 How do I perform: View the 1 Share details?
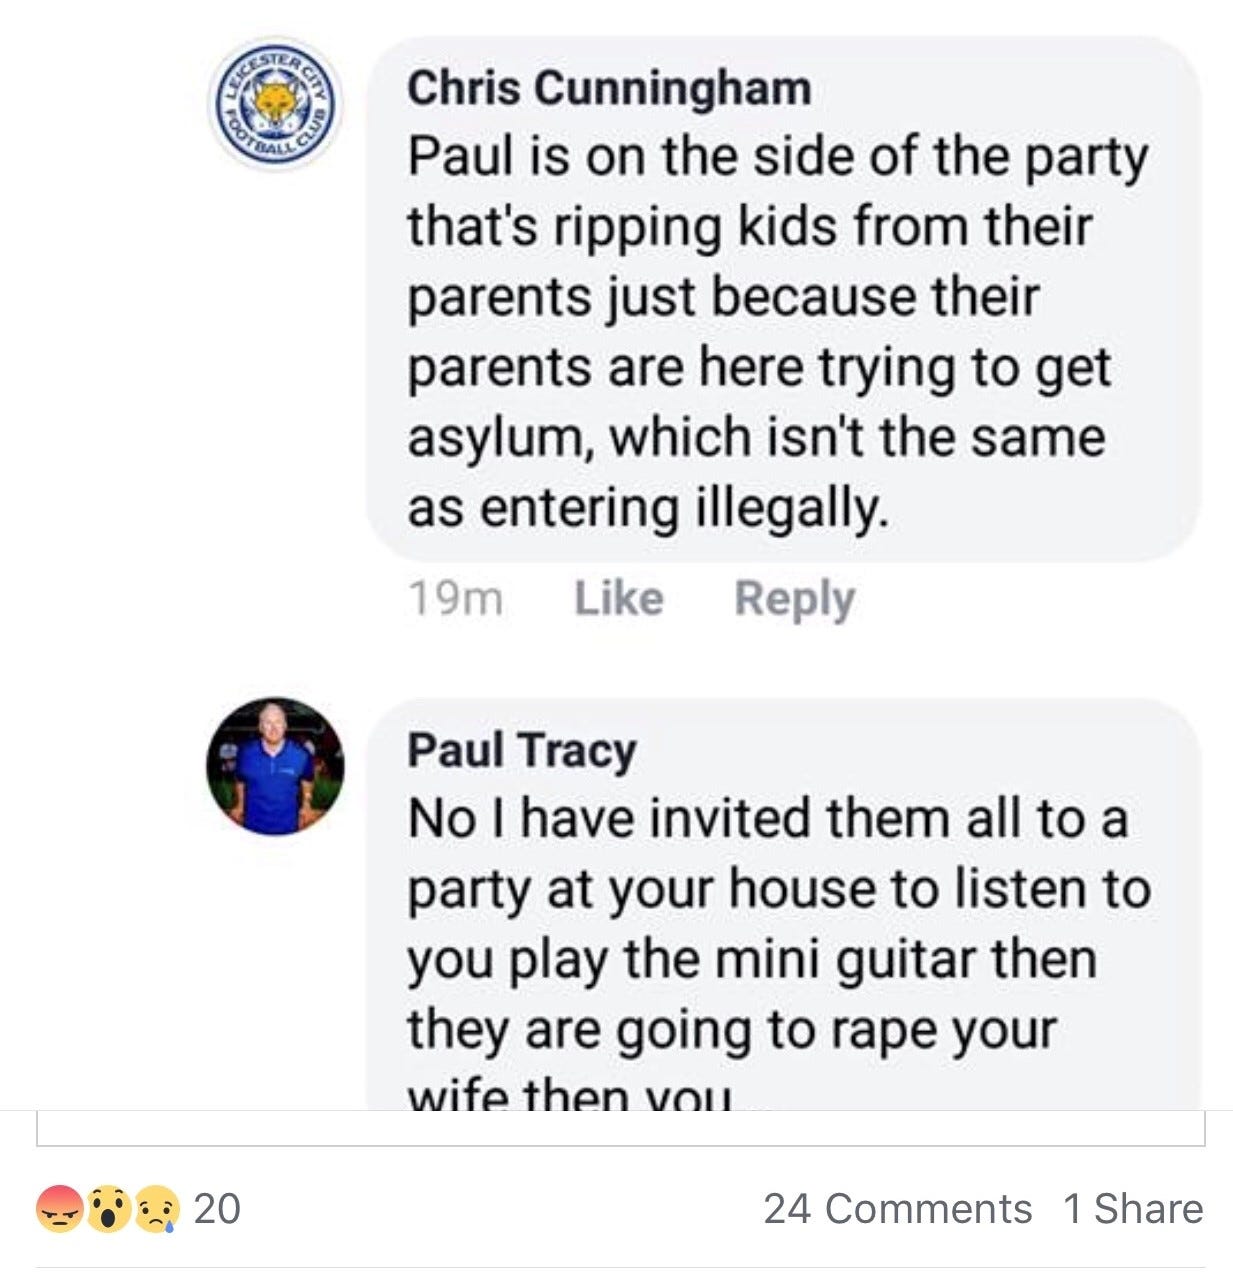(1133, 1209)
